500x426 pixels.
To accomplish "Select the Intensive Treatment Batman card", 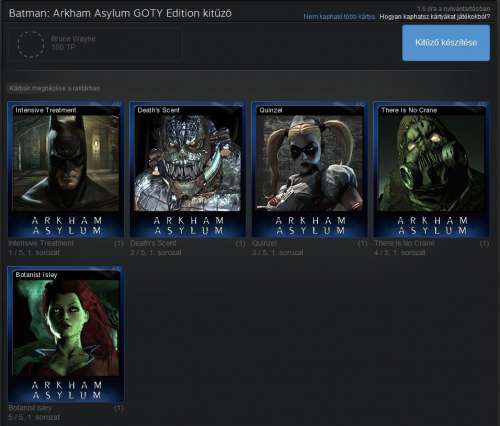I will pos(66,170).
